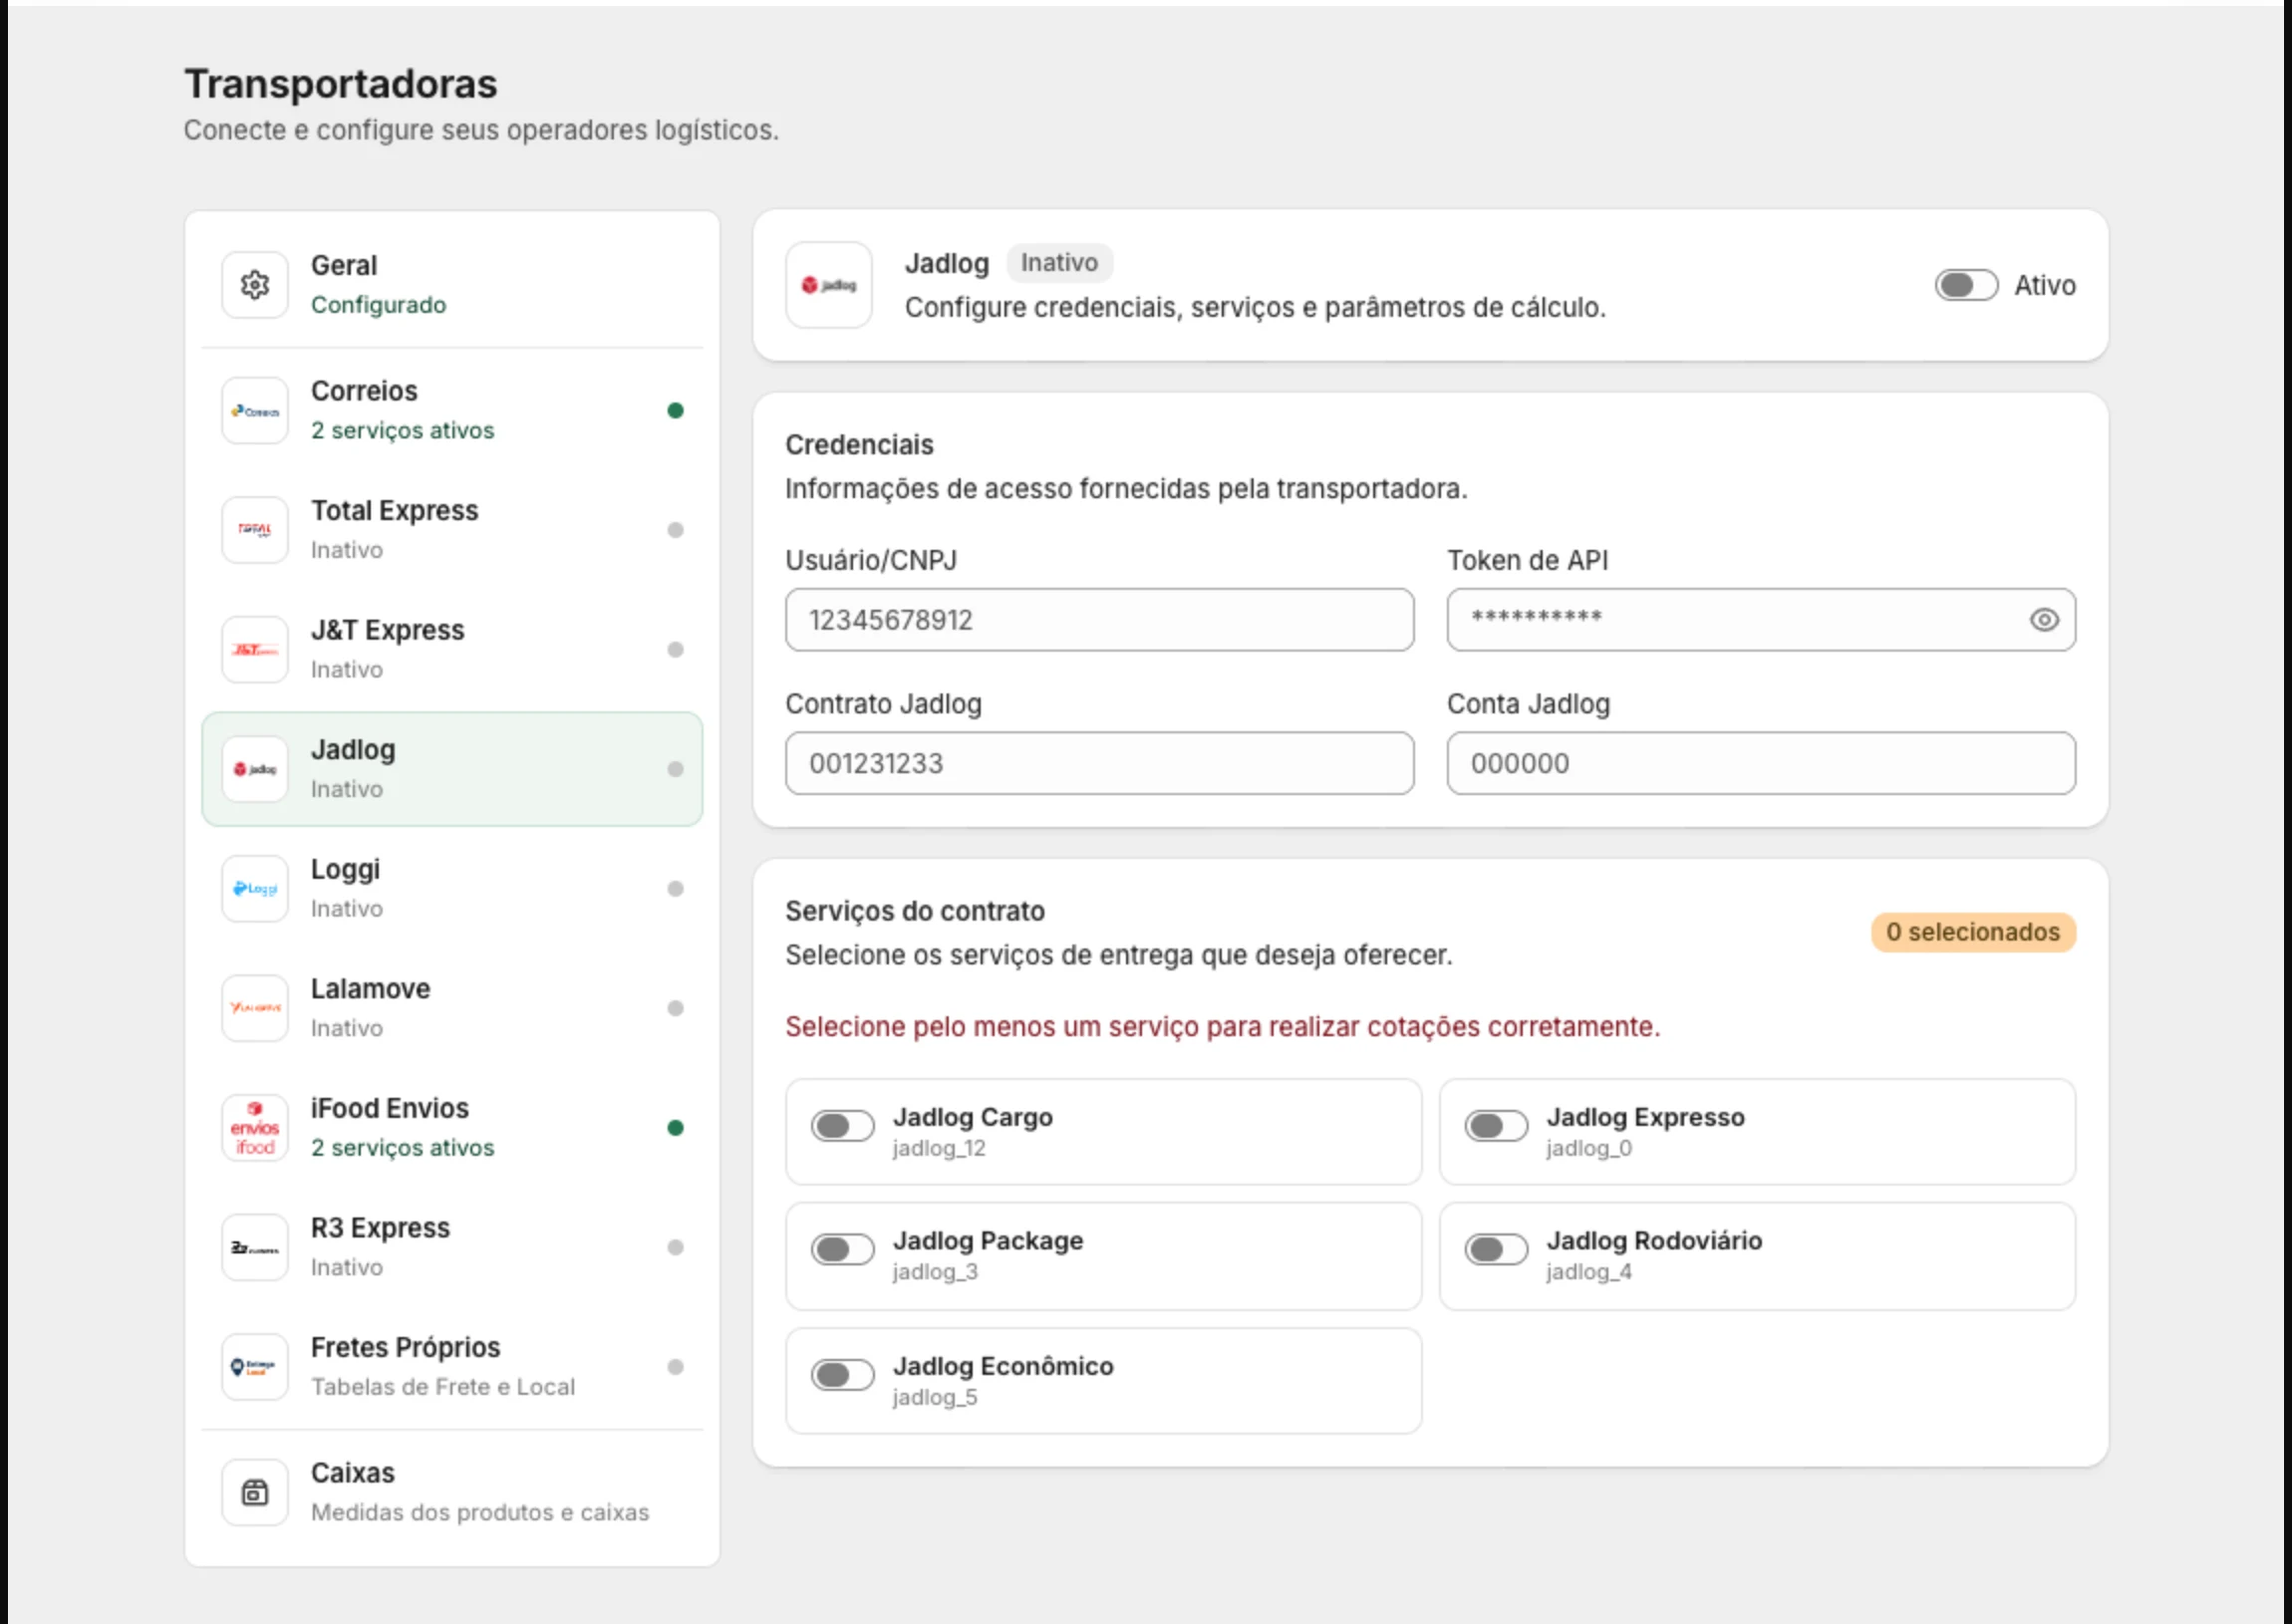Turn on the Jadlog Econômico service
2292x1624 pixels.
[x=842, y=1376]
